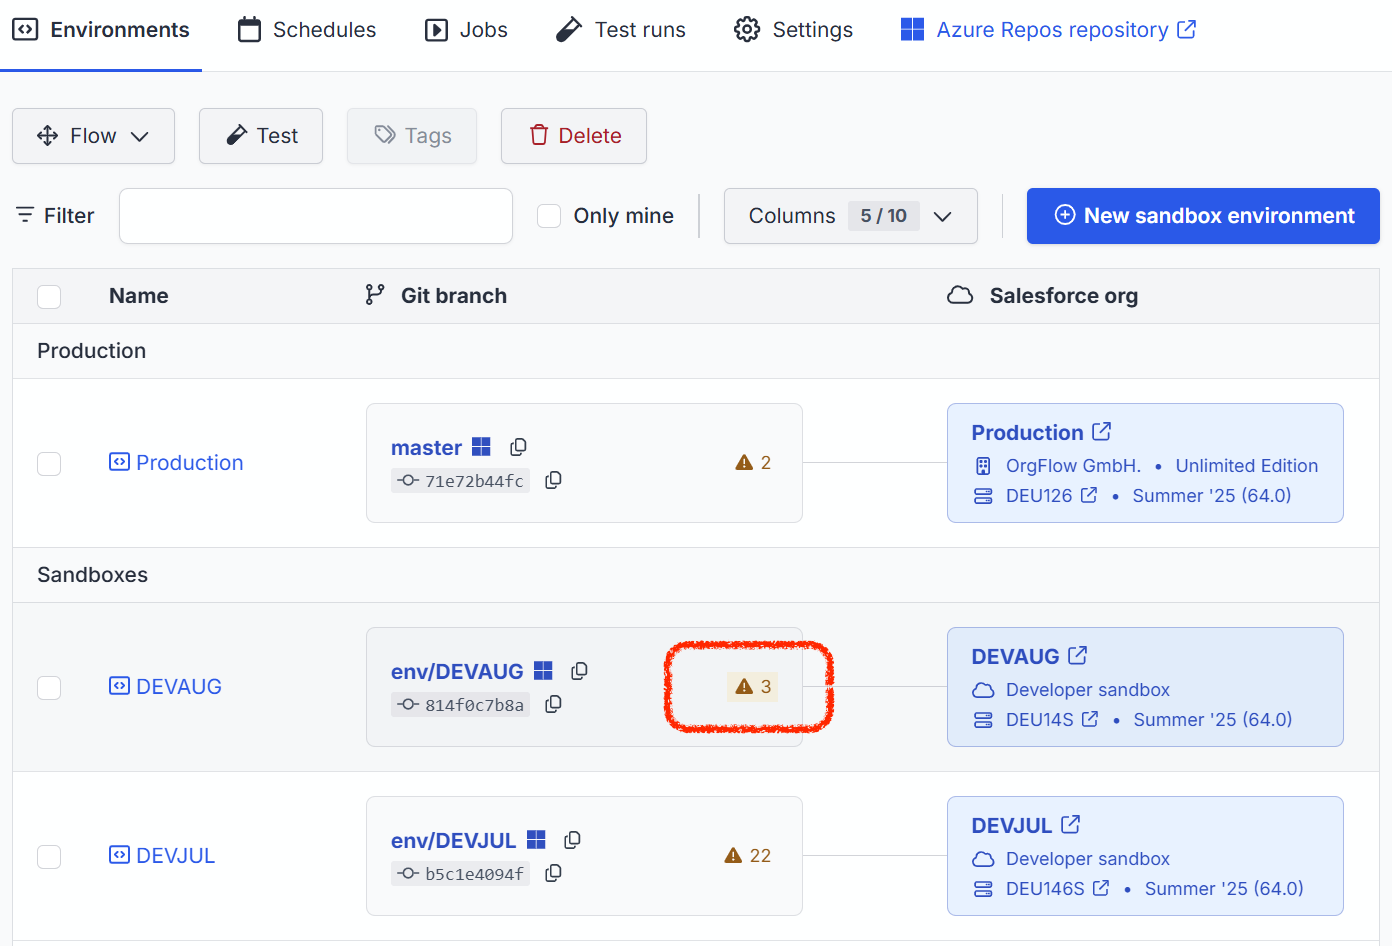
Task: Open the DEVAUG Salesforce org link
Action: pos(1029,657)
